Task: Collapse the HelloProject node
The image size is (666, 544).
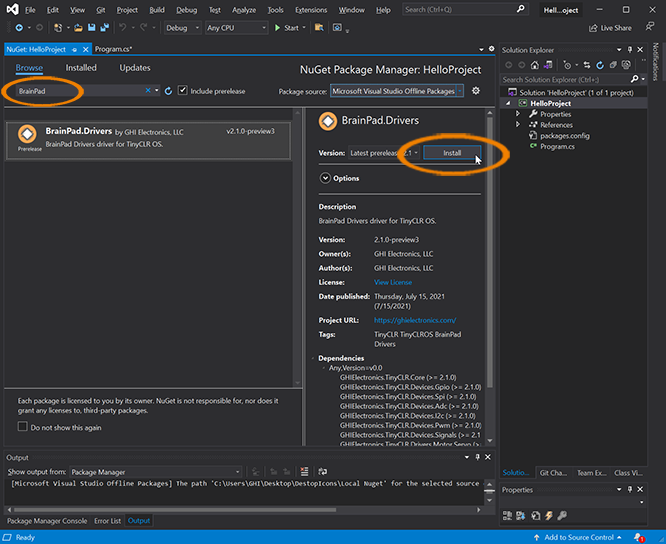Action: (x=508, y=103)
